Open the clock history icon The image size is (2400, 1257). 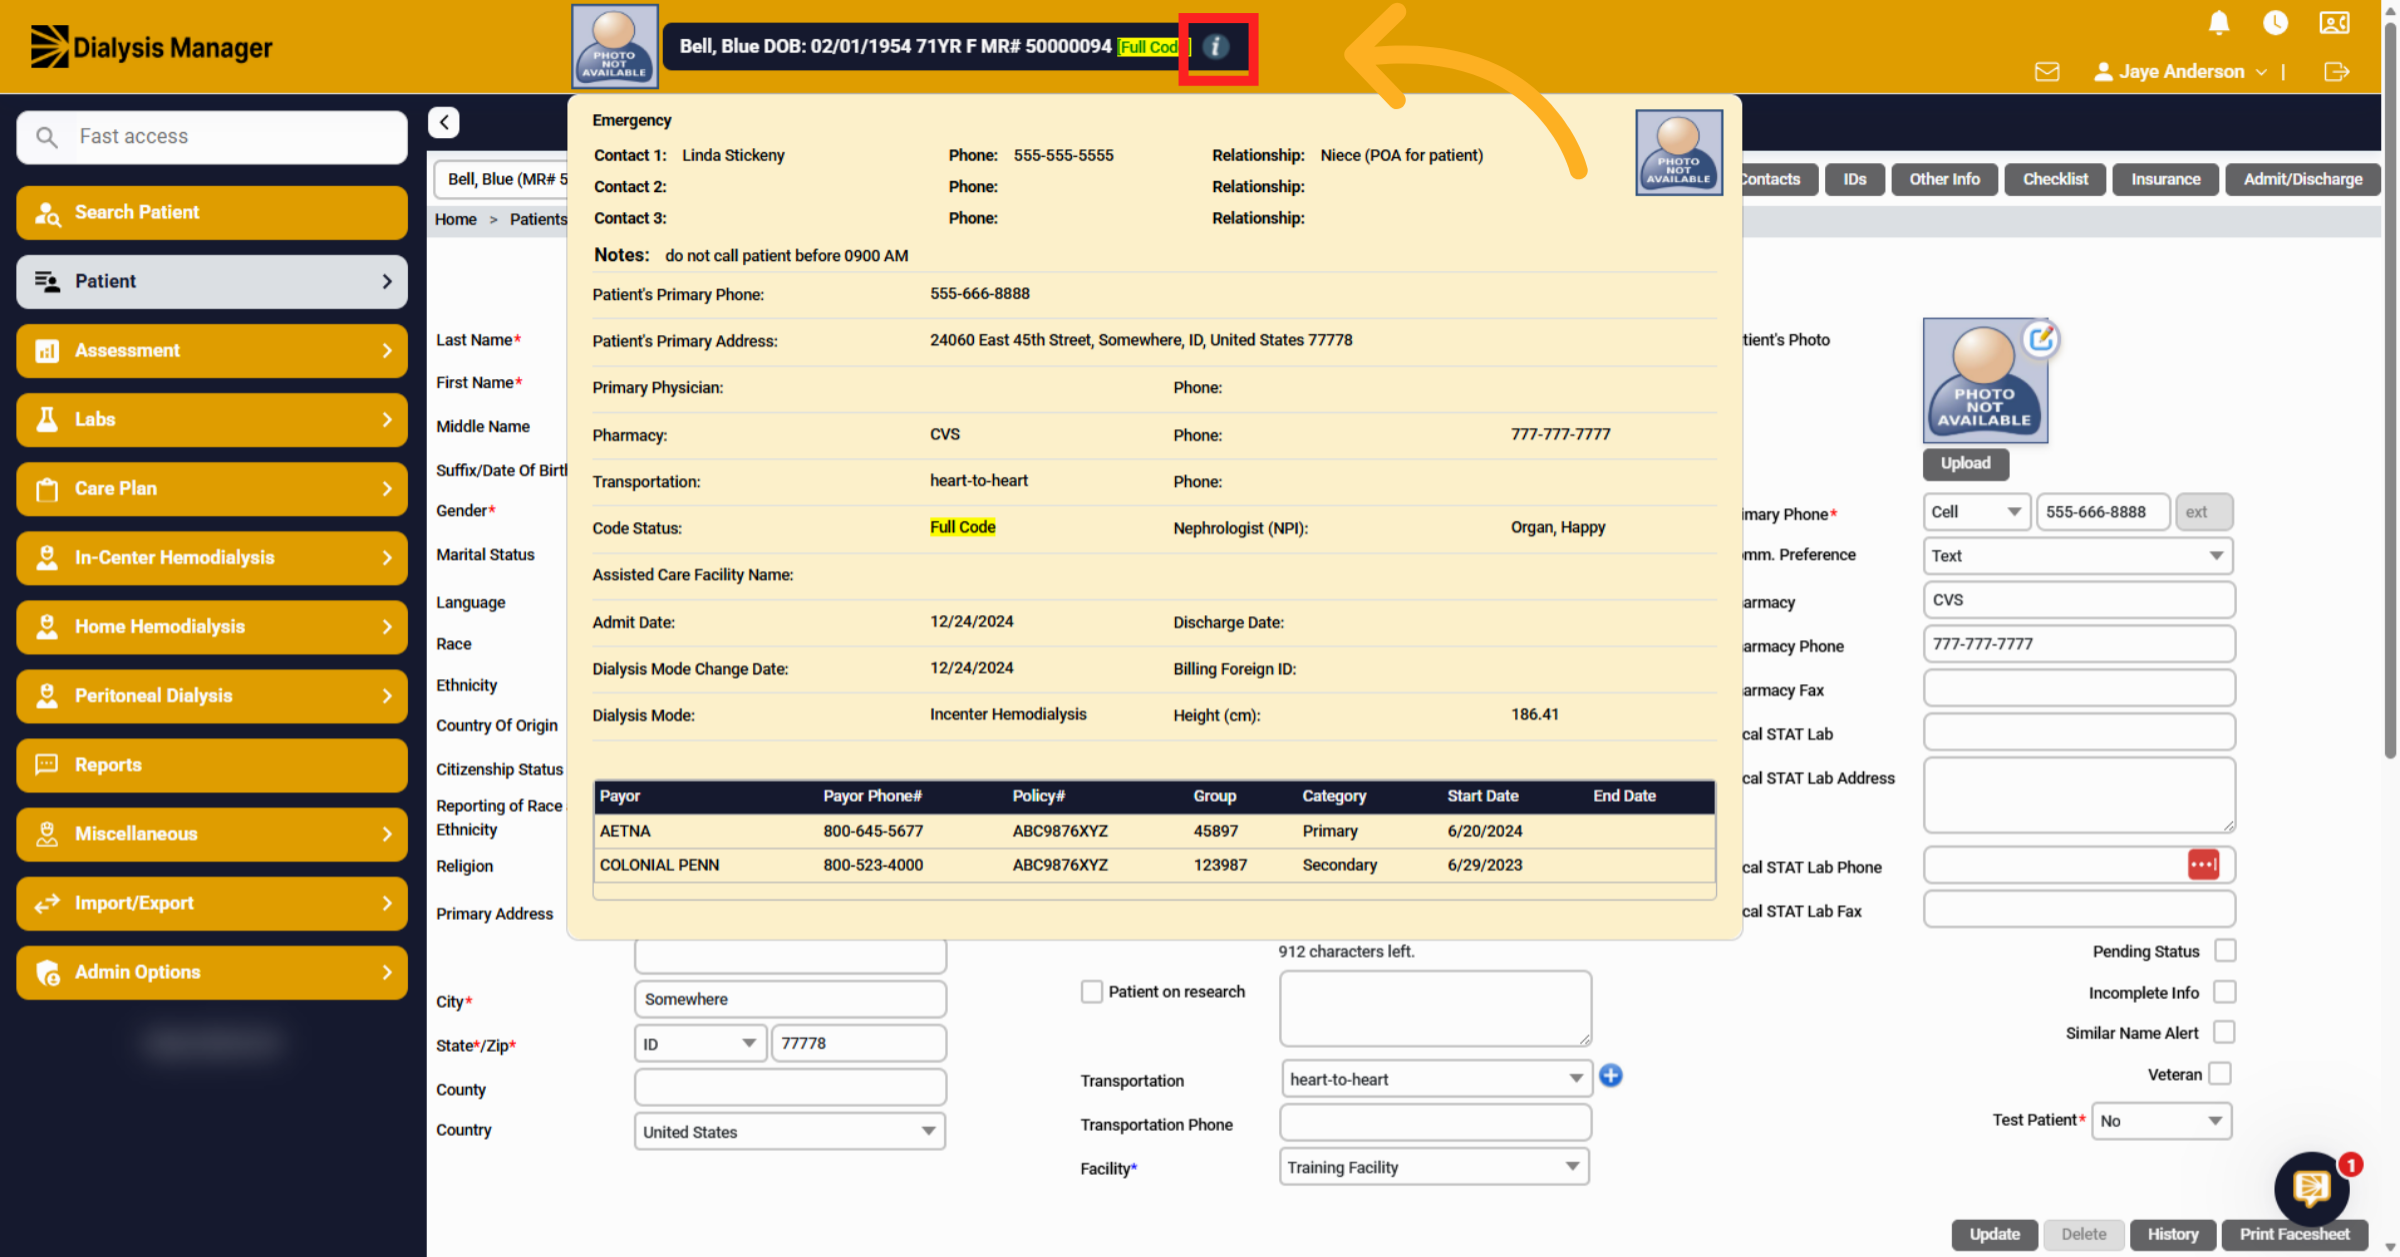pos(2275,23)
